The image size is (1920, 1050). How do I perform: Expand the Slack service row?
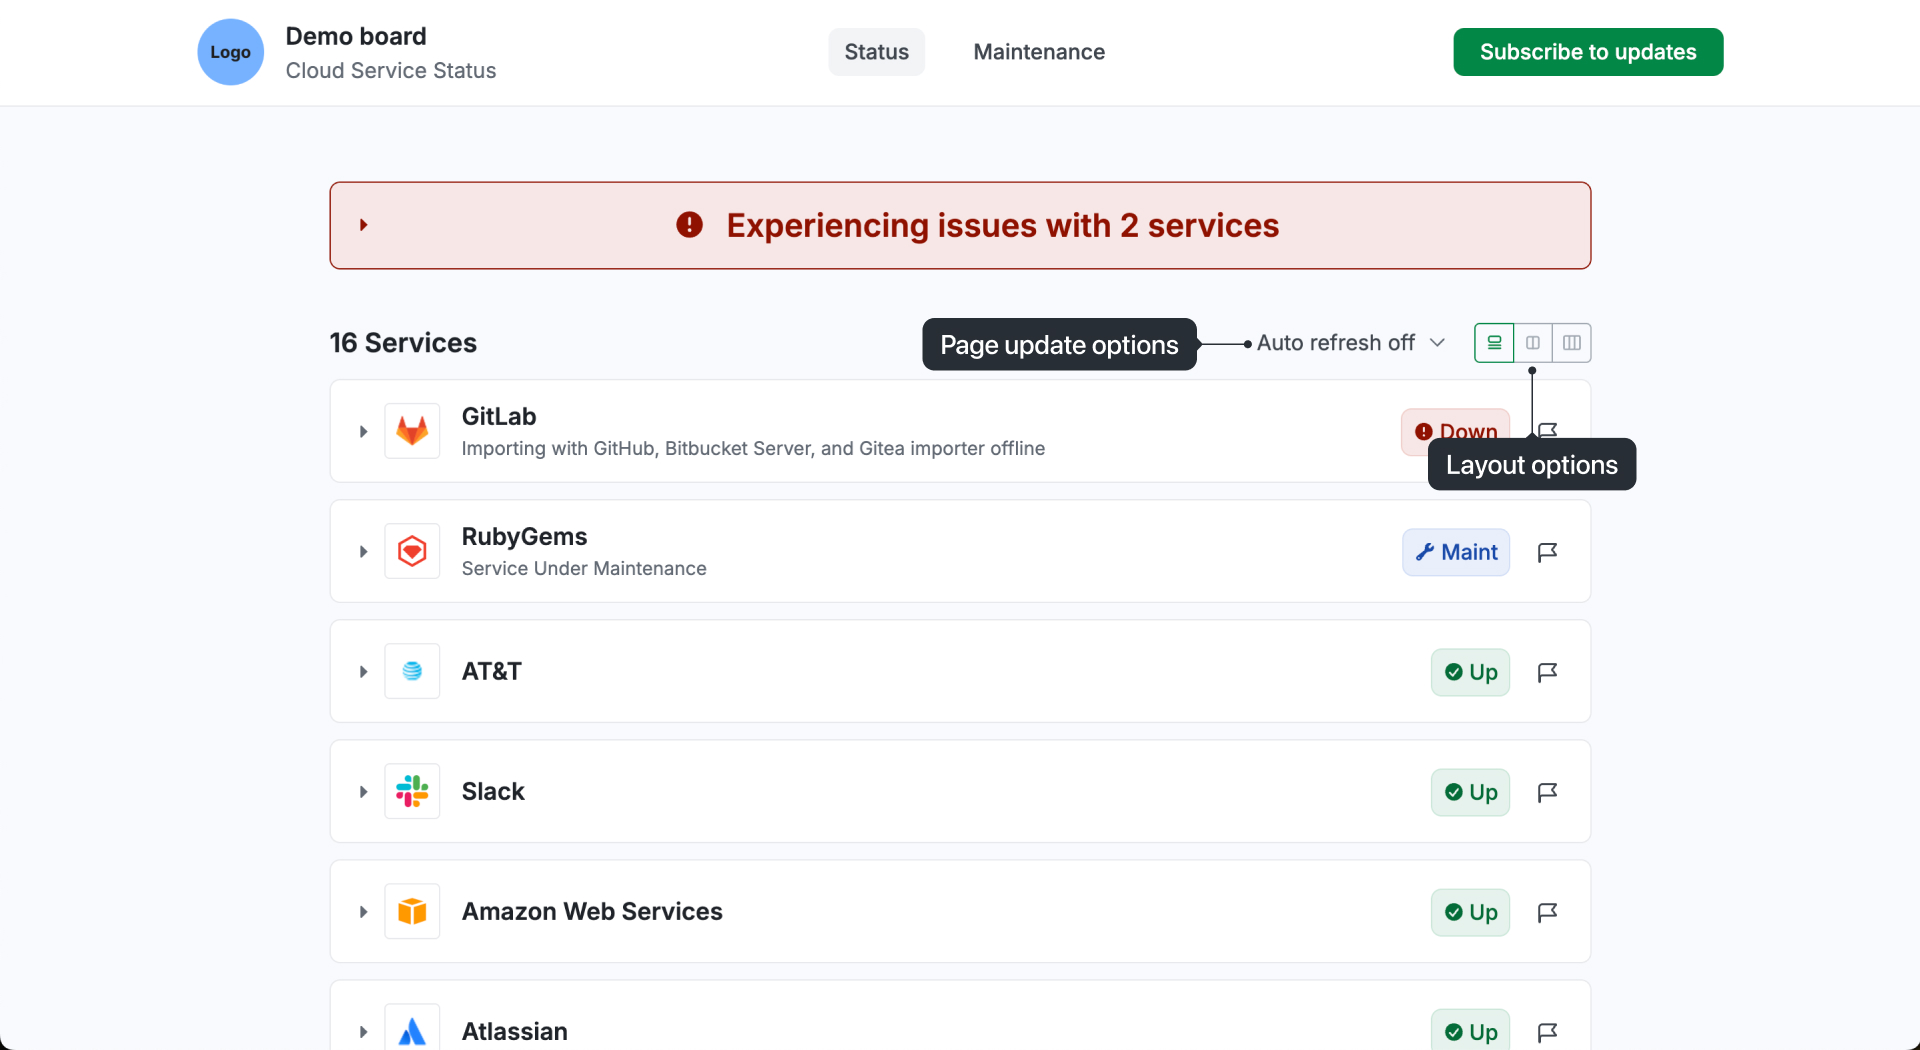[x=364, y=791]
